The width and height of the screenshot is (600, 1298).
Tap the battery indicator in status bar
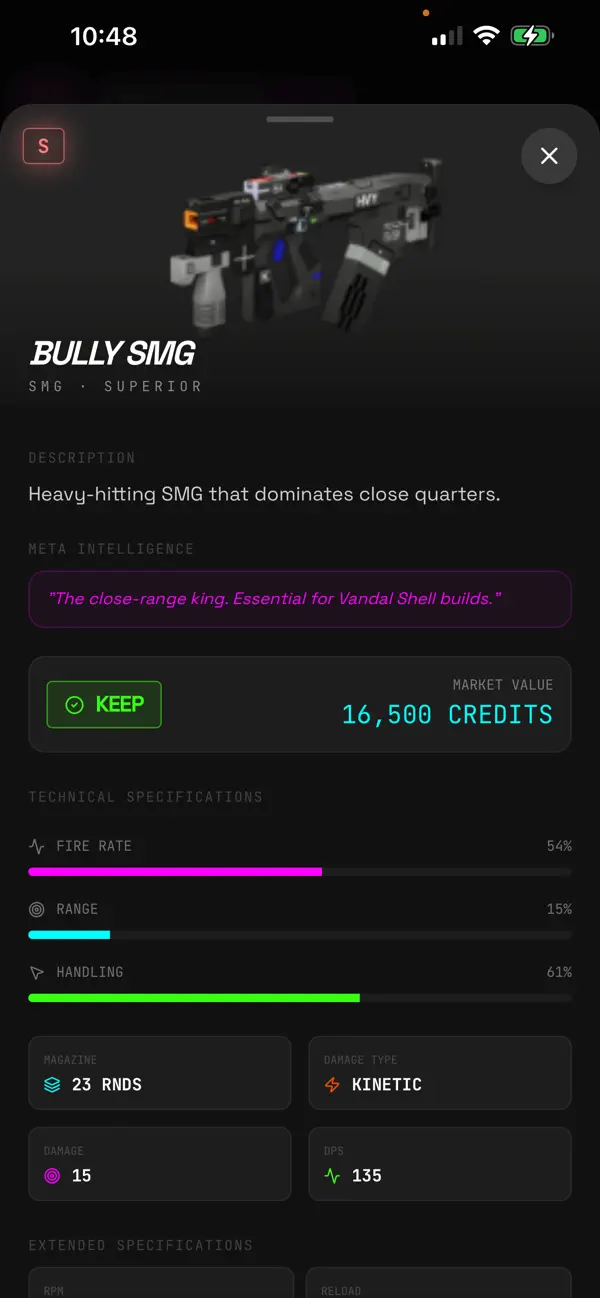532,37
